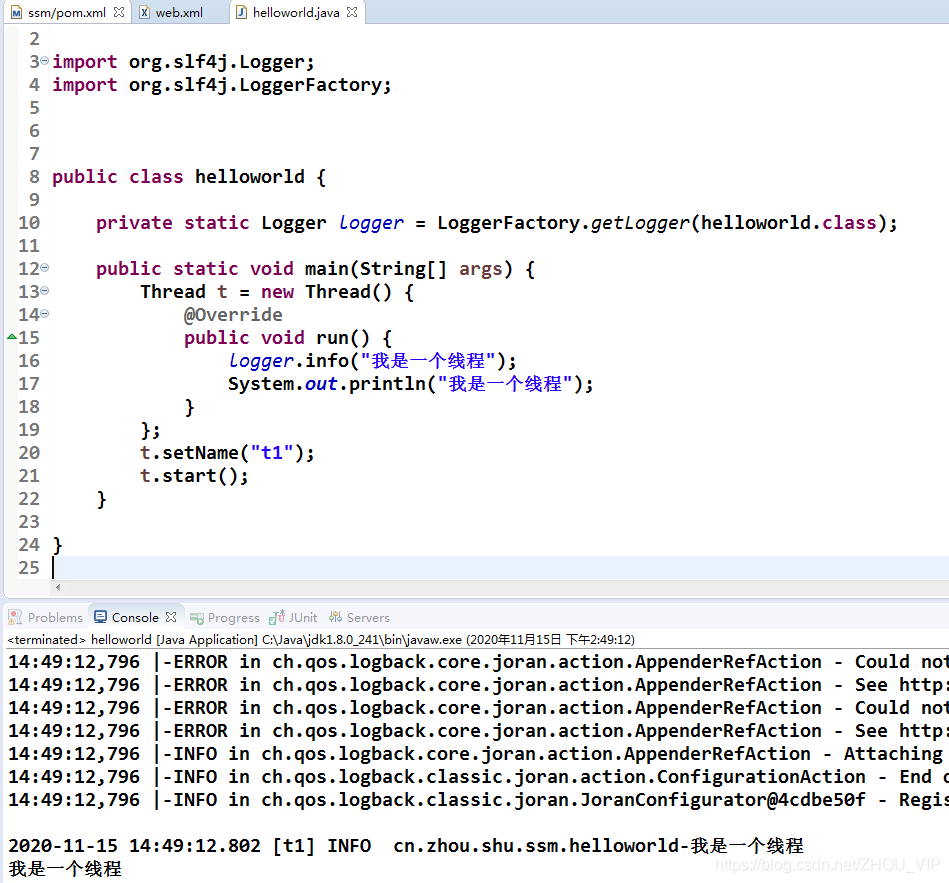
Task: Click the Console monitor icon
Action: click(x=100, y=617)
